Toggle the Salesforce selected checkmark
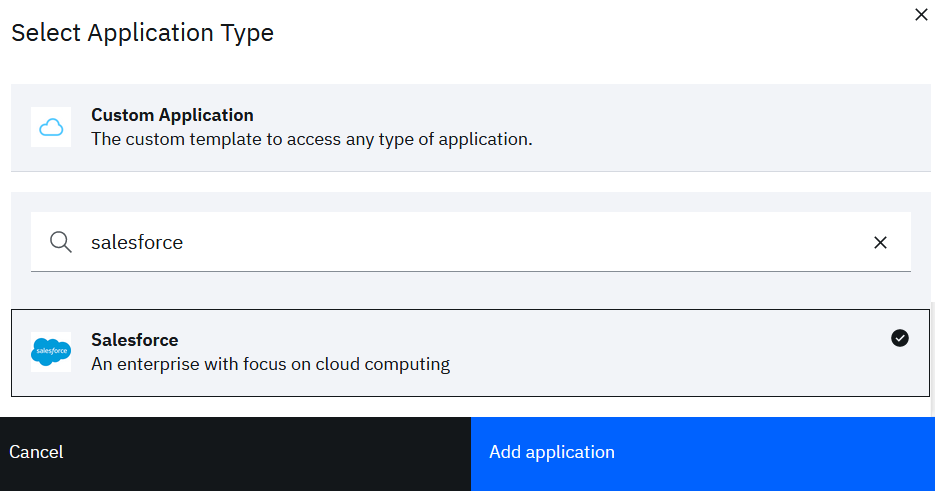The height and width of the screenshot is (491, 935). pyautogui.click(x=900, y=338)
